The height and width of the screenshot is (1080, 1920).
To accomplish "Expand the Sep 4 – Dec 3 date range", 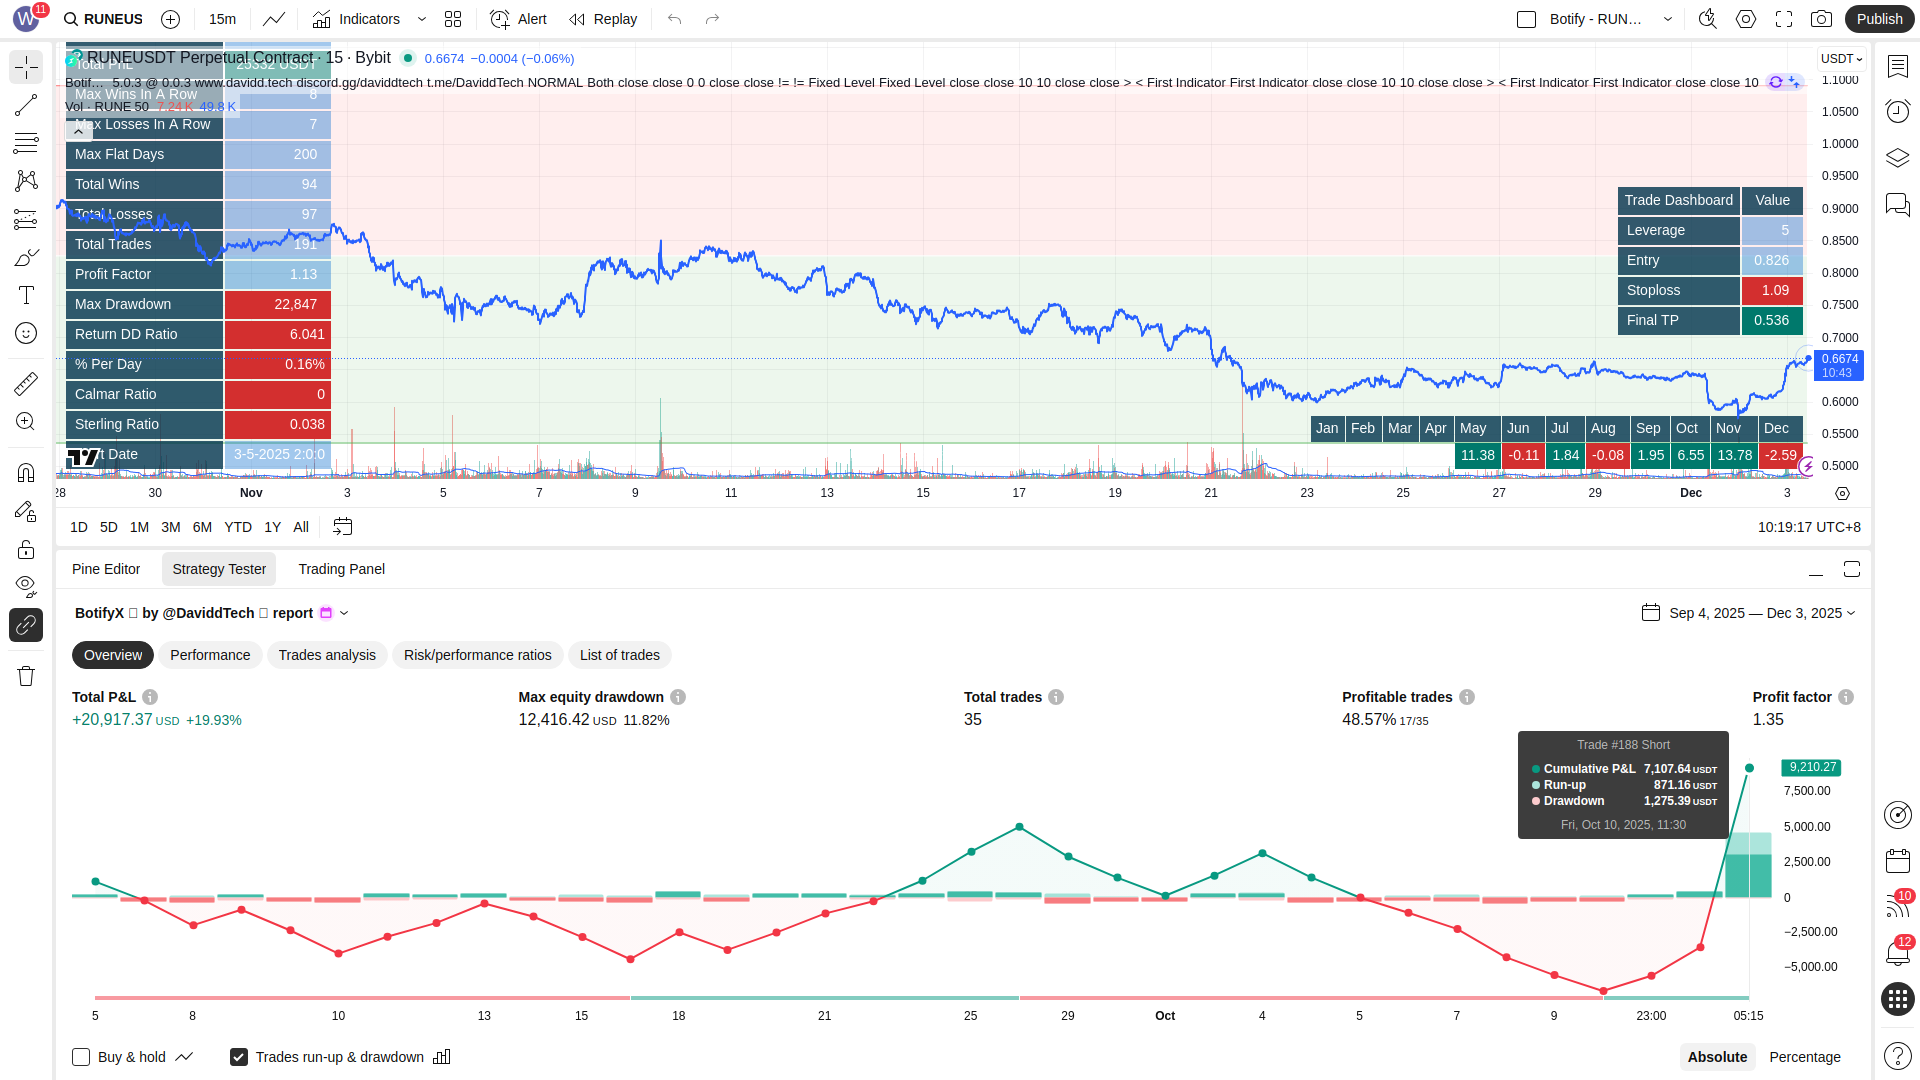I will point(1761,613).
